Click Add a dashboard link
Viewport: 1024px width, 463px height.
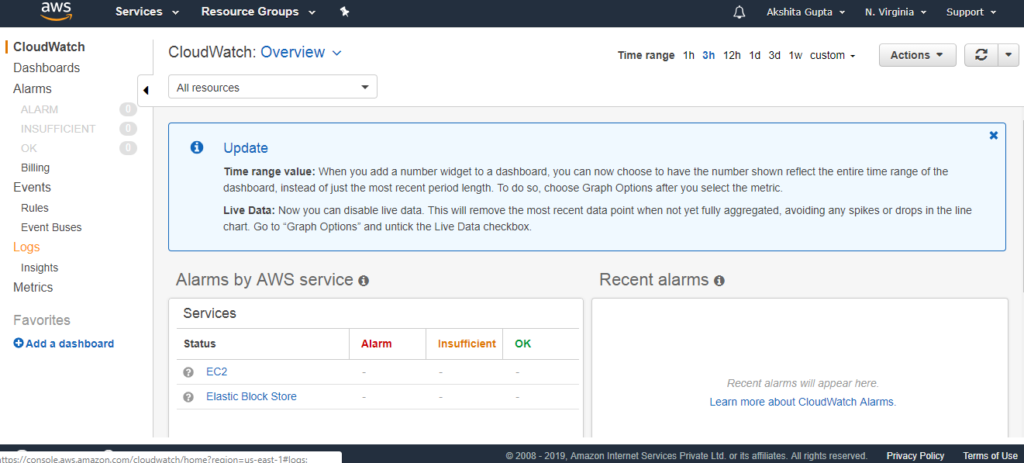pos(64,343)
